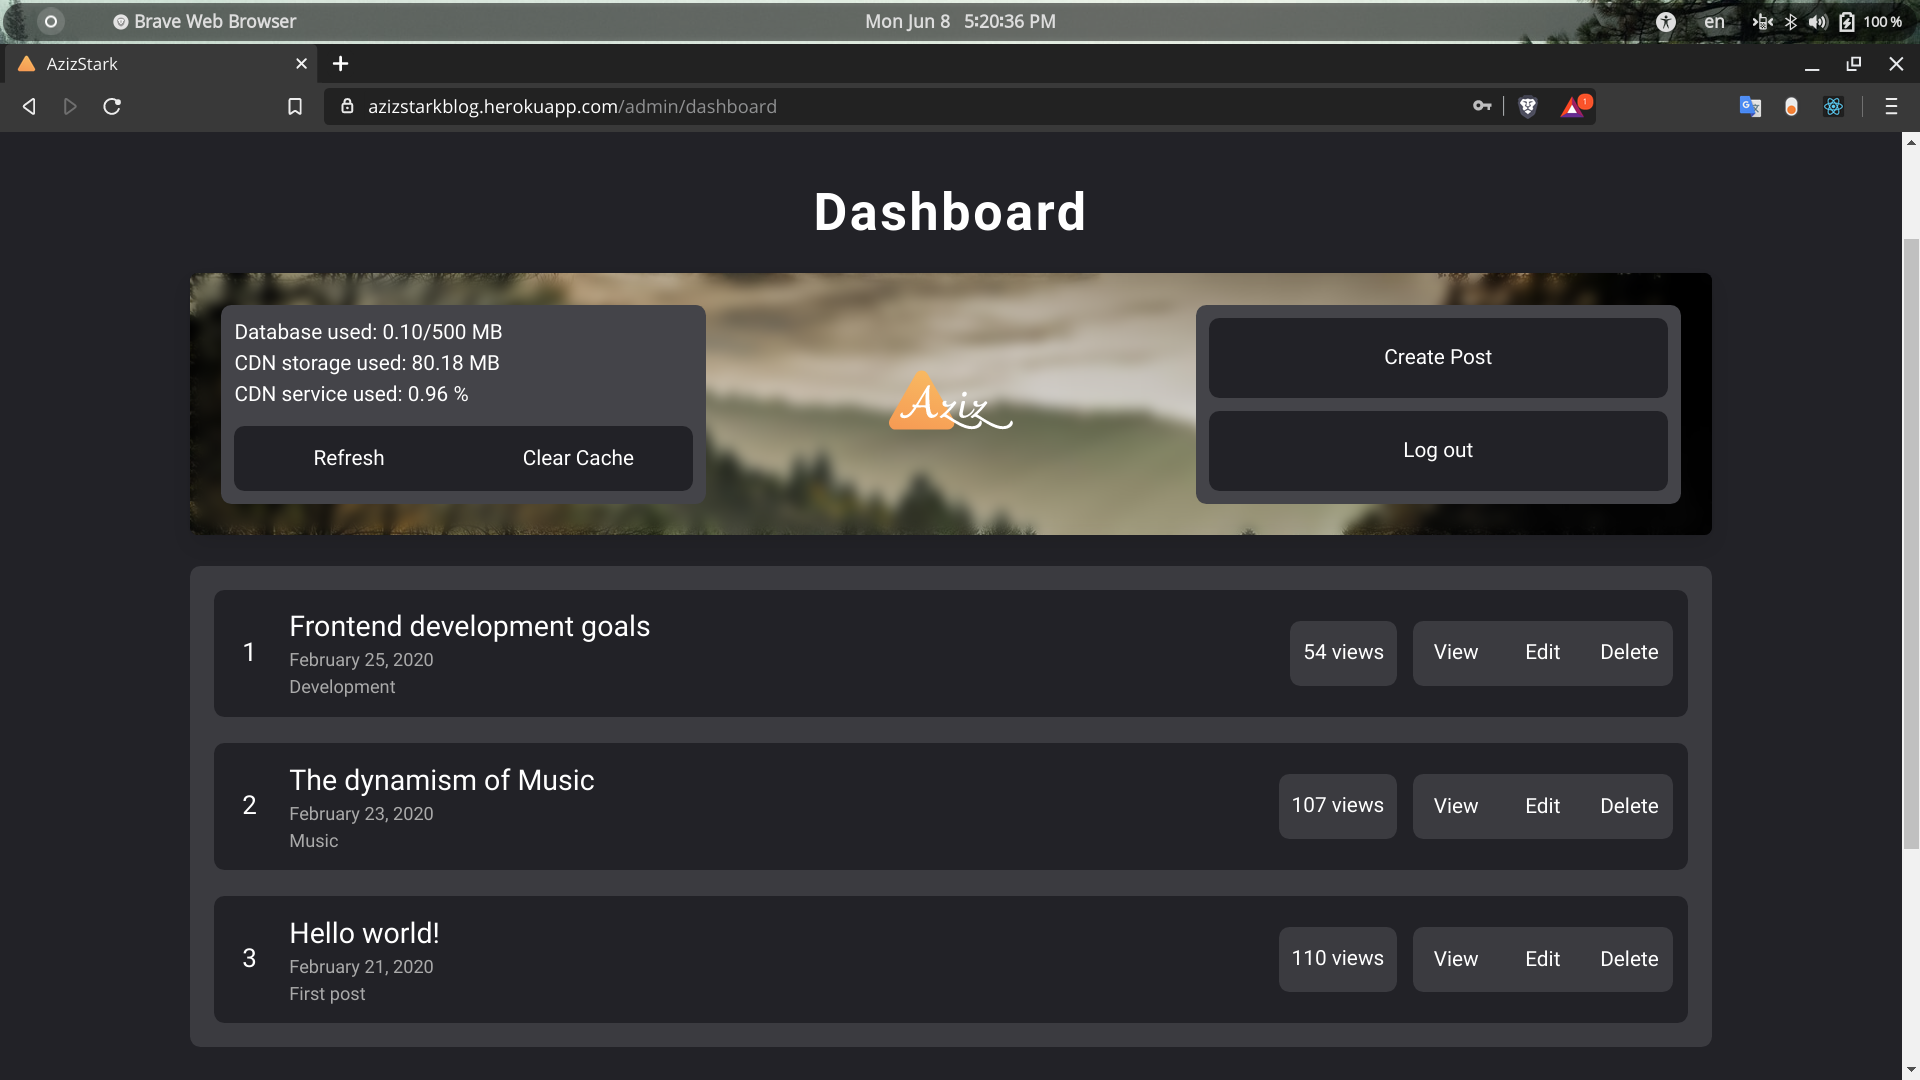Click the Create Post button
Viewport: 1920px width, 1080px height.
[x=1437, y=357]
